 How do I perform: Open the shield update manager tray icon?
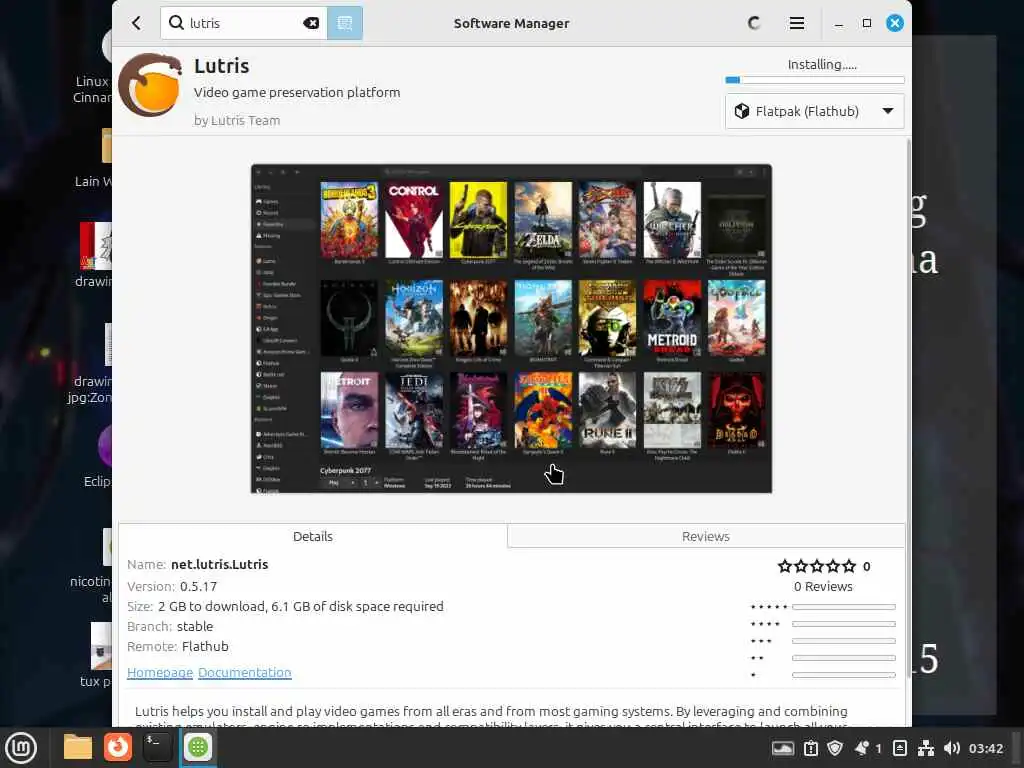[x=835, y=748]
